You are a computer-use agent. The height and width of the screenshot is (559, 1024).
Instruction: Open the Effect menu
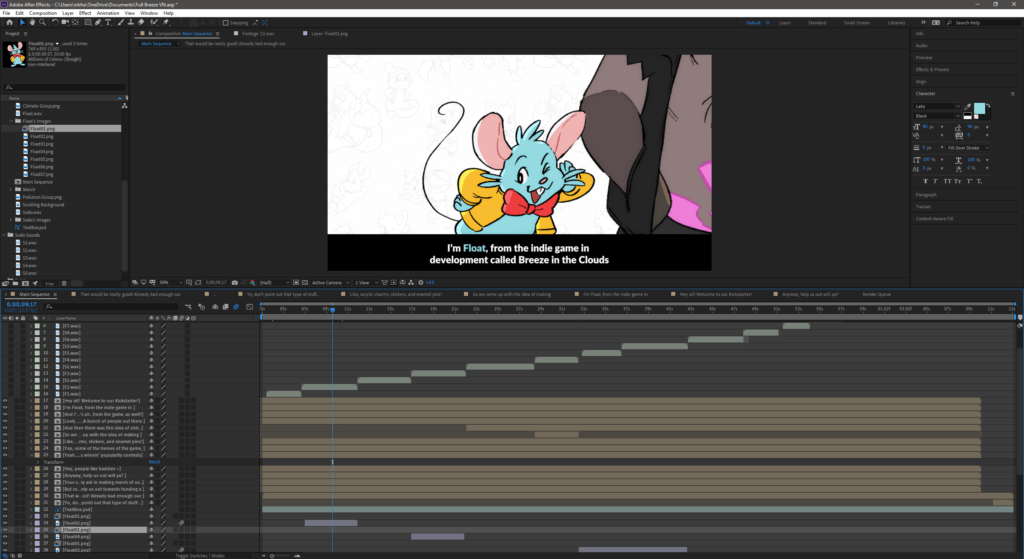point(85,13)
